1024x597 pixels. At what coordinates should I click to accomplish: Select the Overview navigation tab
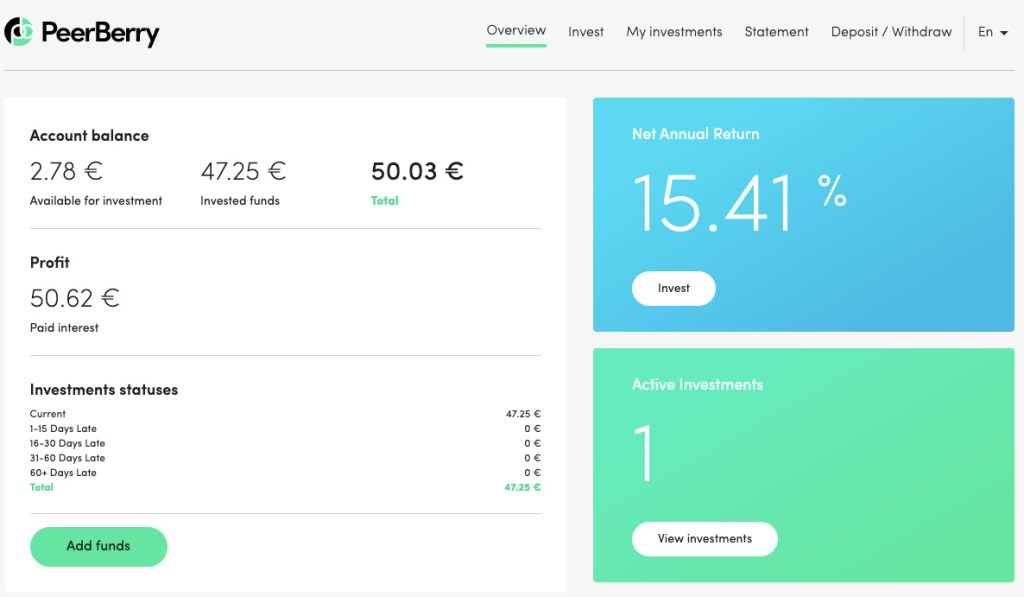[515, 30]
